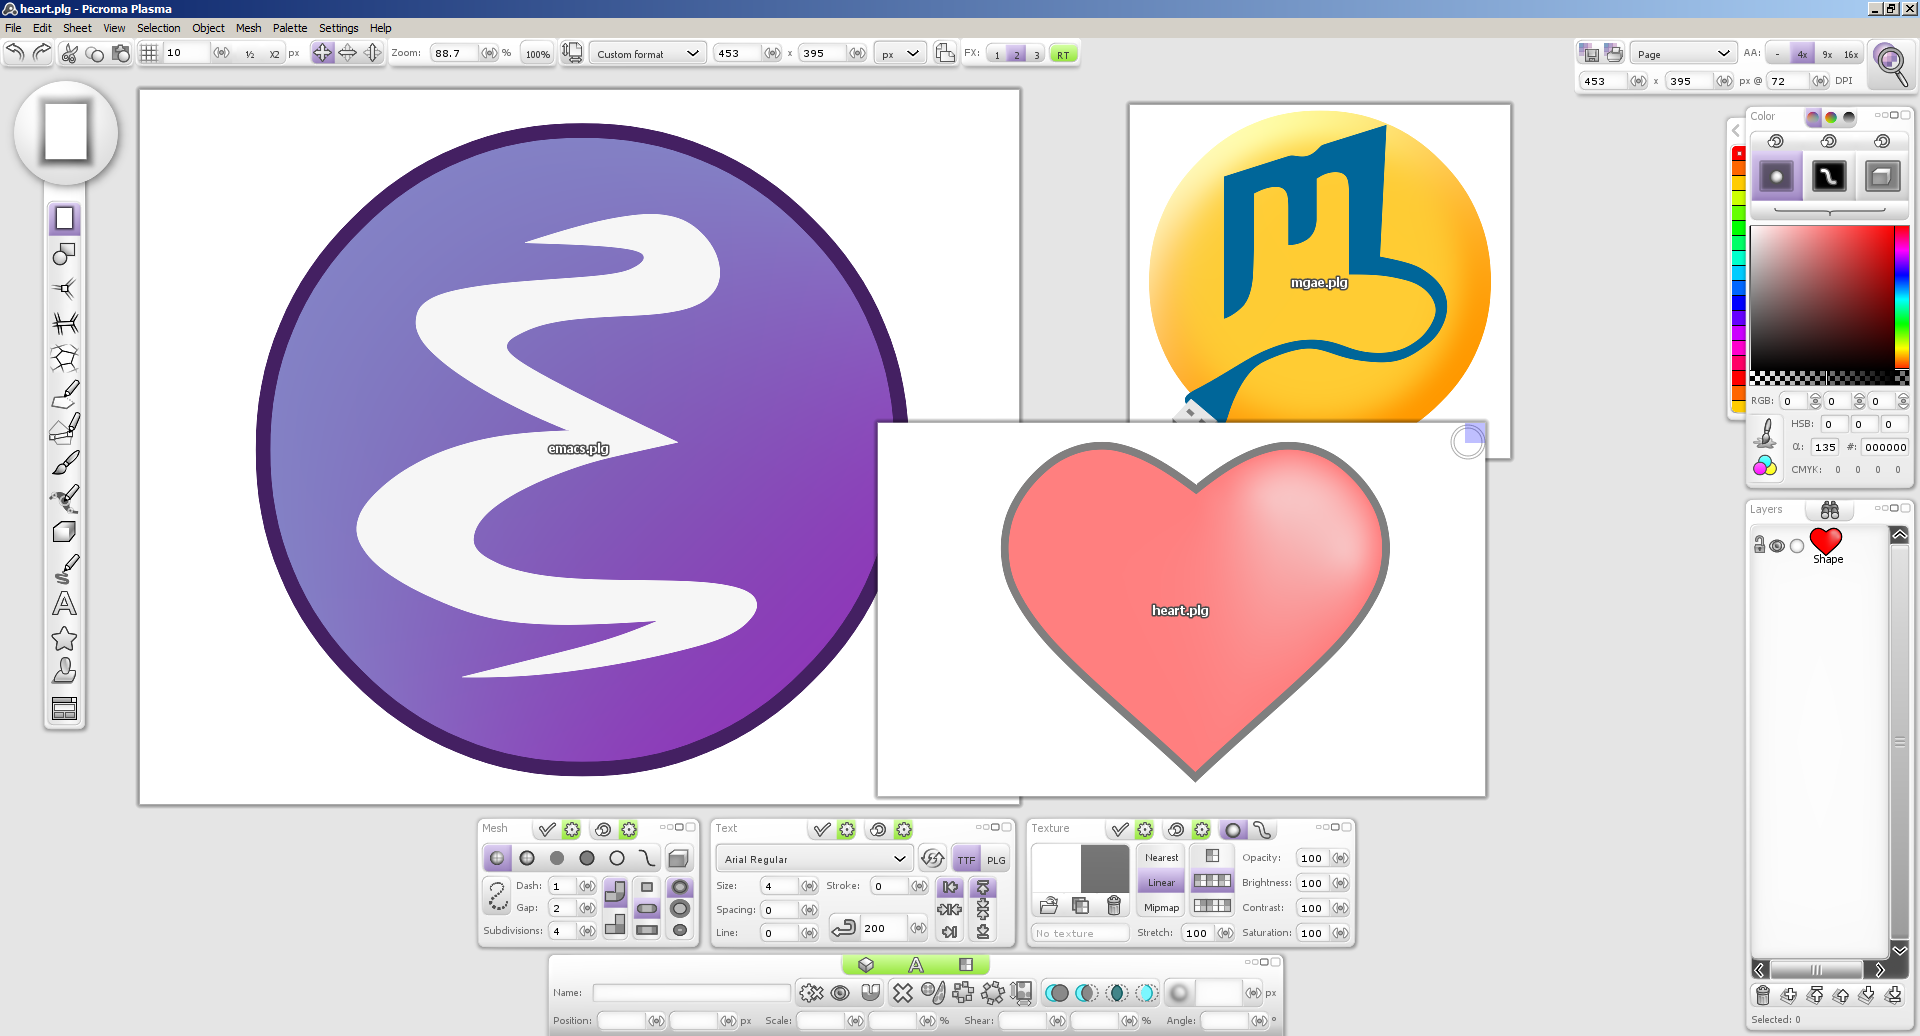This screenshot has width=1920, height=1036.
Task: Click the Undo arrow icon
Action: (16, 53)
